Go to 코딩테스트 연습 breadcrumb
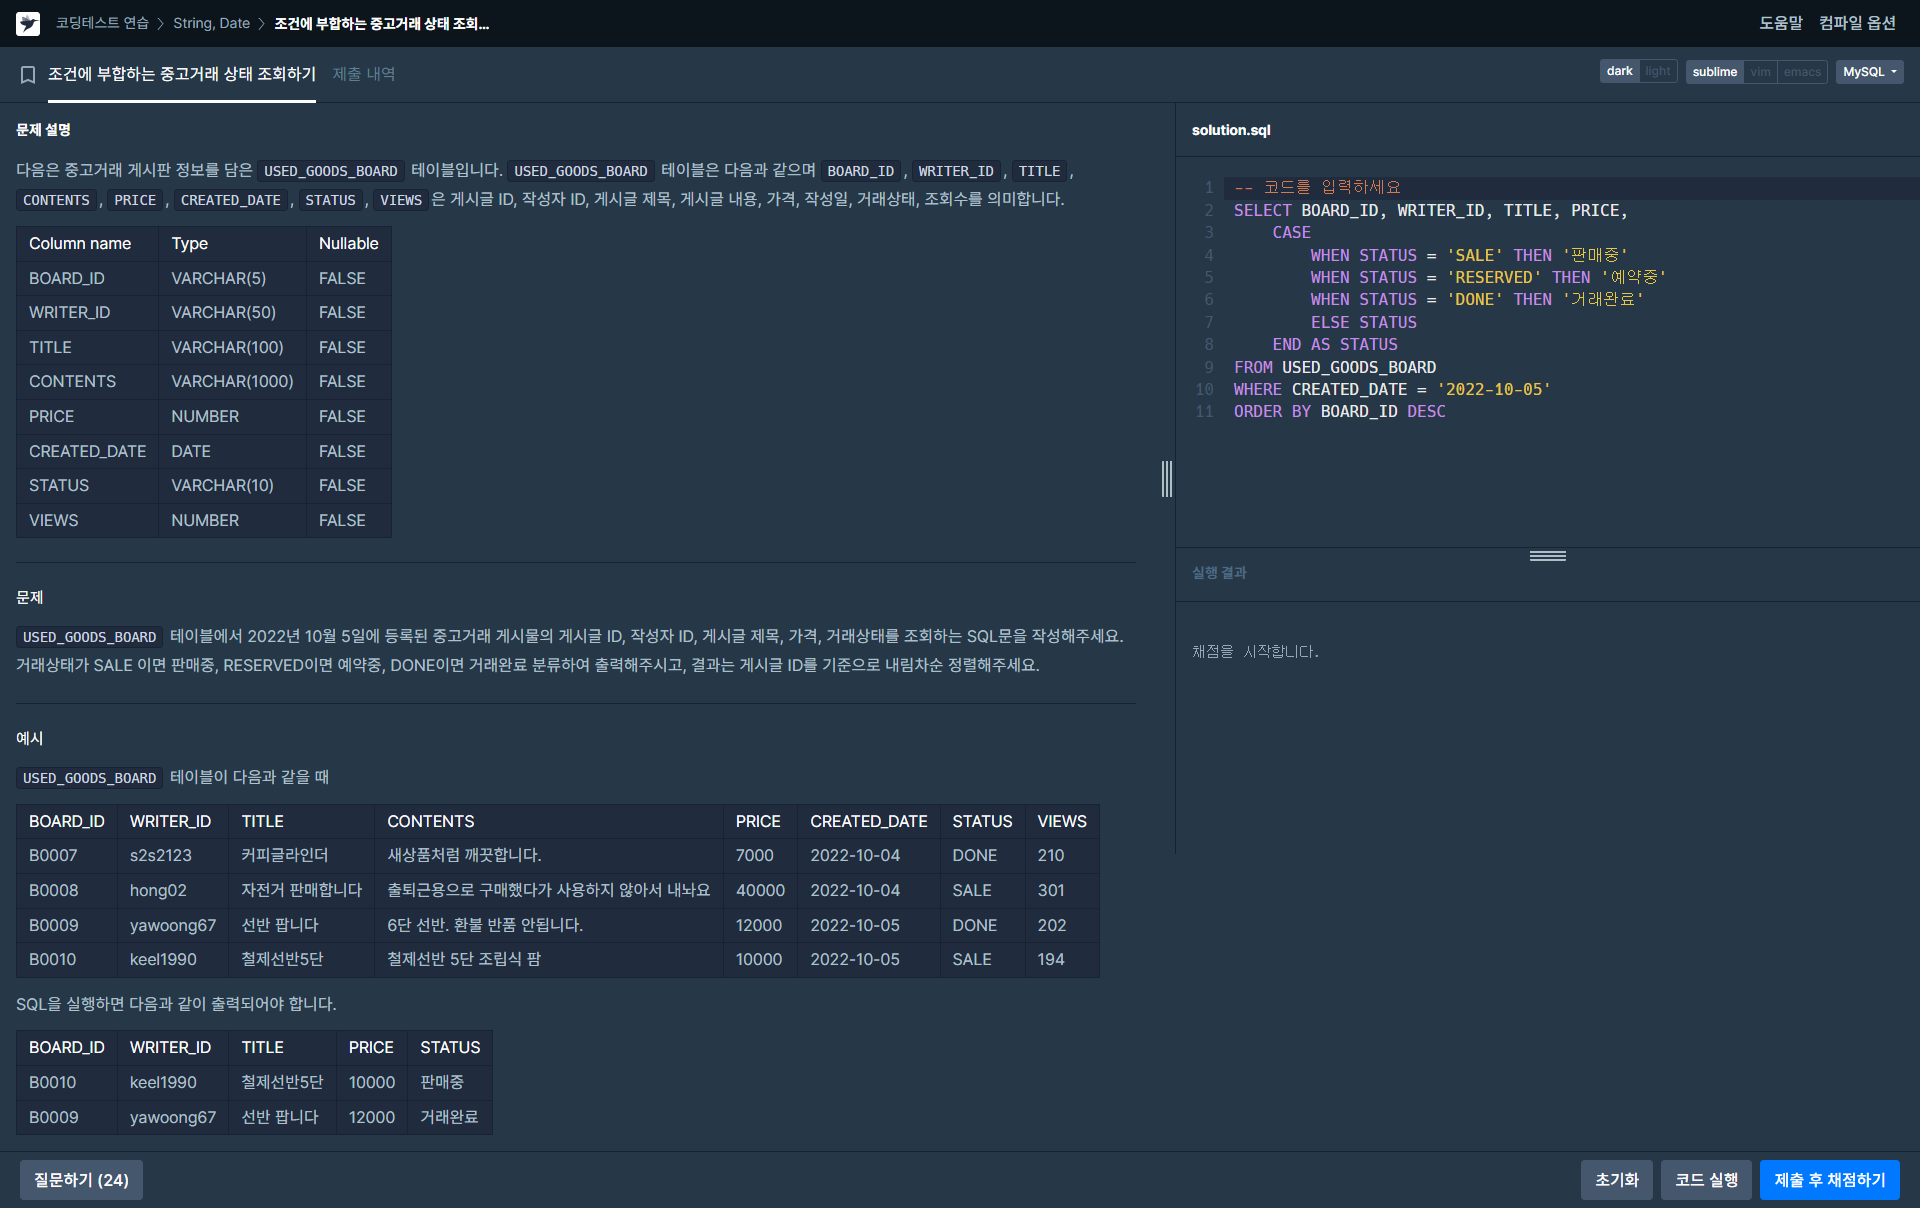Image resolution: width=1920 pixels, height=1208 pixels. pos(102,23)
